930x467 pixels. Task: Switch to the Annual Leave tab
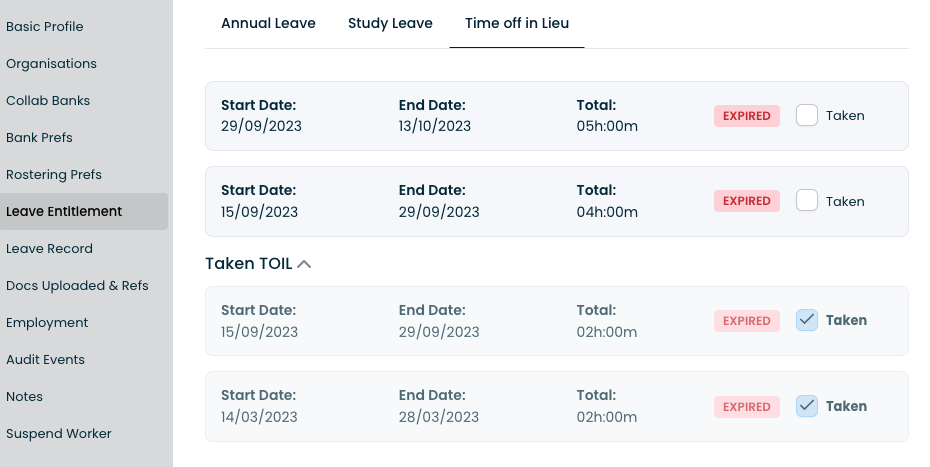(268, 23)
